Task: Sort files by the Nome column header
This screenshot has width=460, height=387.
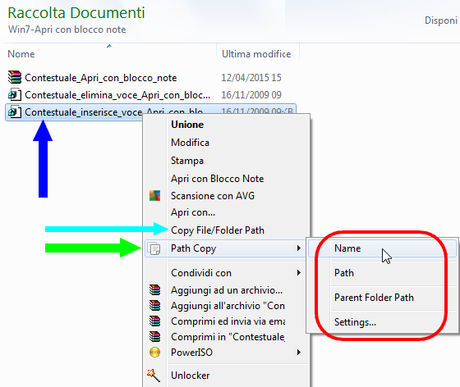Action: [x=21, y=54]
